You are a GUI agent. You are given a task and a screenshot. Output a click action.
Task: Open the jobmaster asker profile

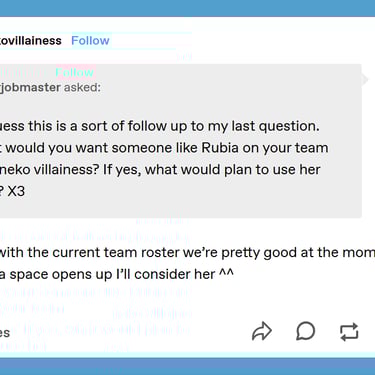point(30,88)
